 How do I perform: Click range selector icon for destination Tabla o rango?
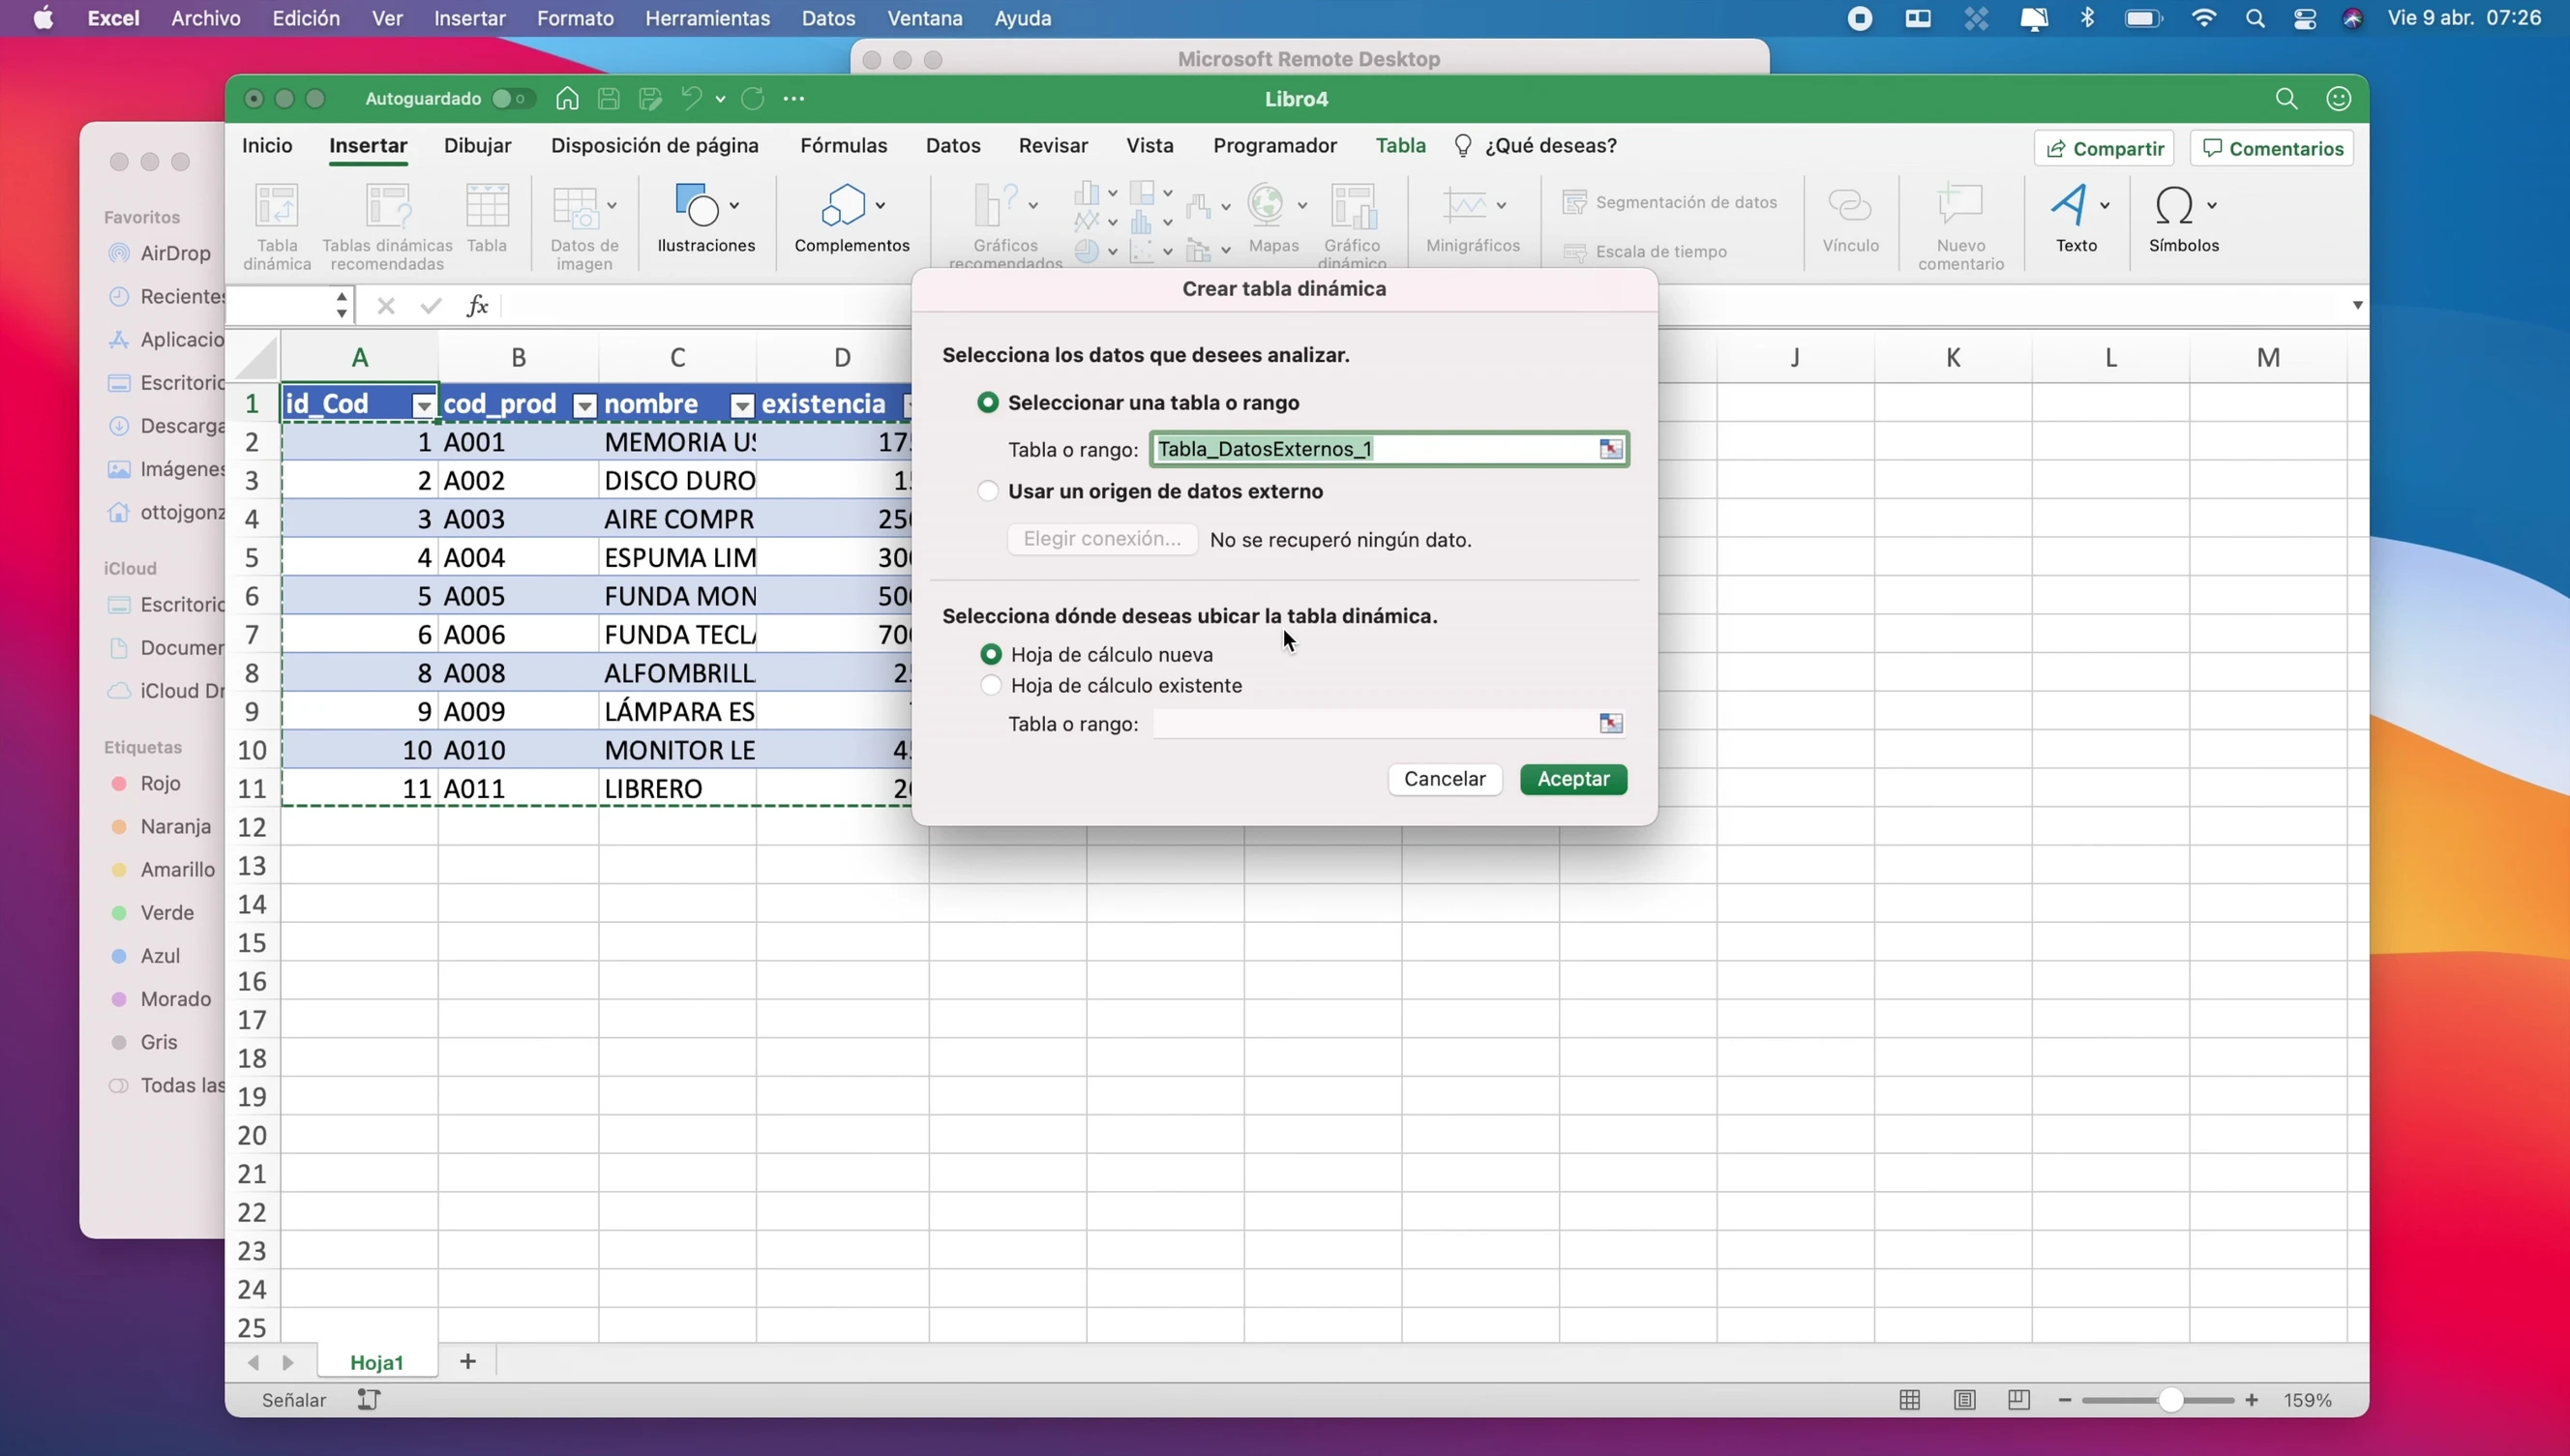coord(1610,723)
